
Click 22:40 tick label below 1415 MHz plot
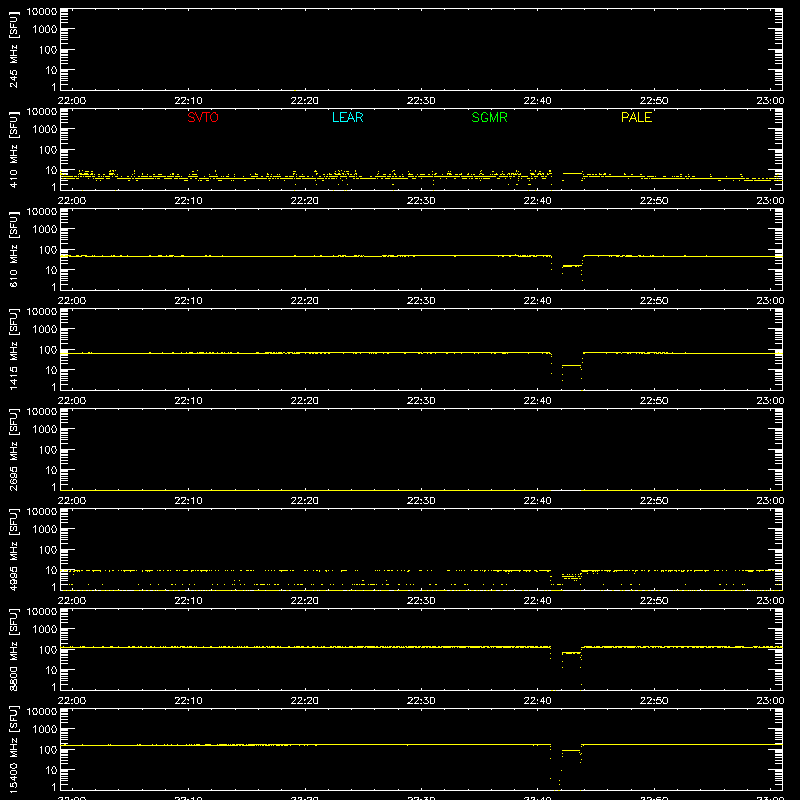point(537,401)
